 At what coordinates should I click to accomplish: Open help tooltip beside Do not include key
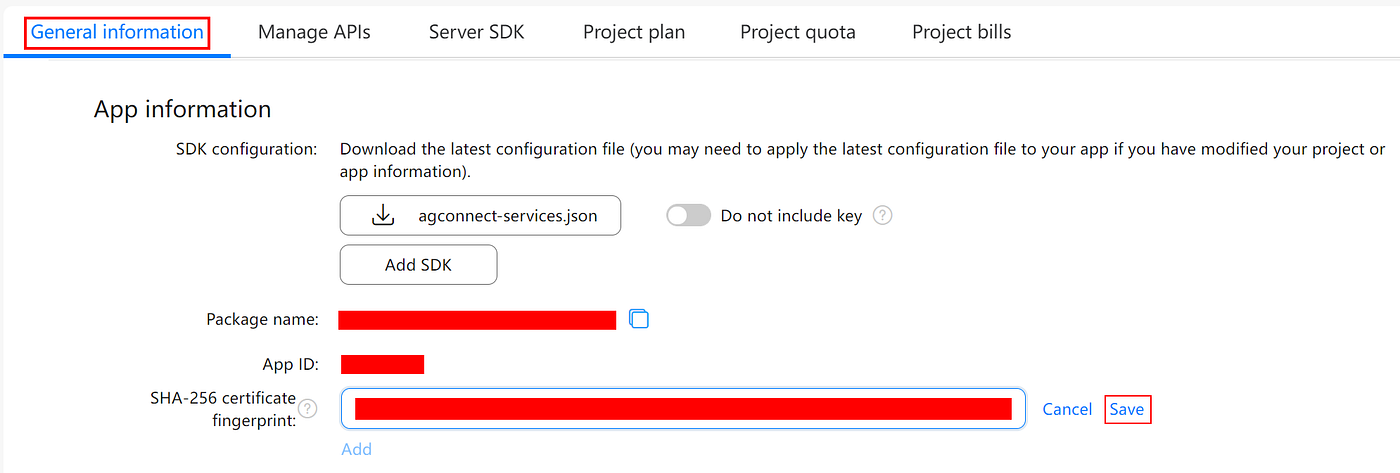point(882,215)
